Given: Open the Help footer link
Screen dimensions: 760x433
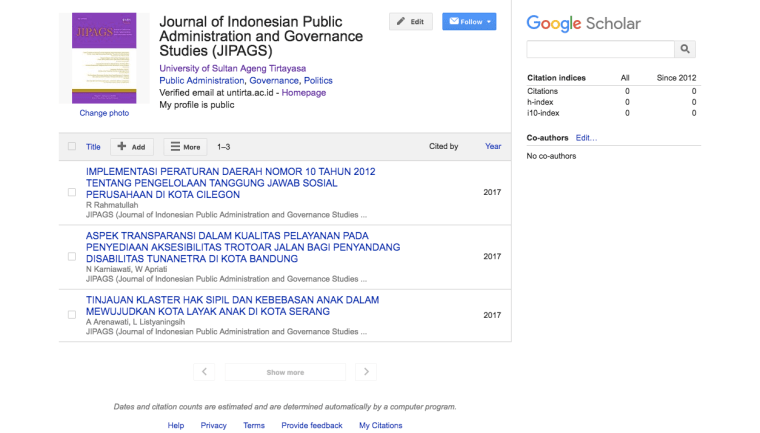Looking at the screenshot, I should (176, 425).
